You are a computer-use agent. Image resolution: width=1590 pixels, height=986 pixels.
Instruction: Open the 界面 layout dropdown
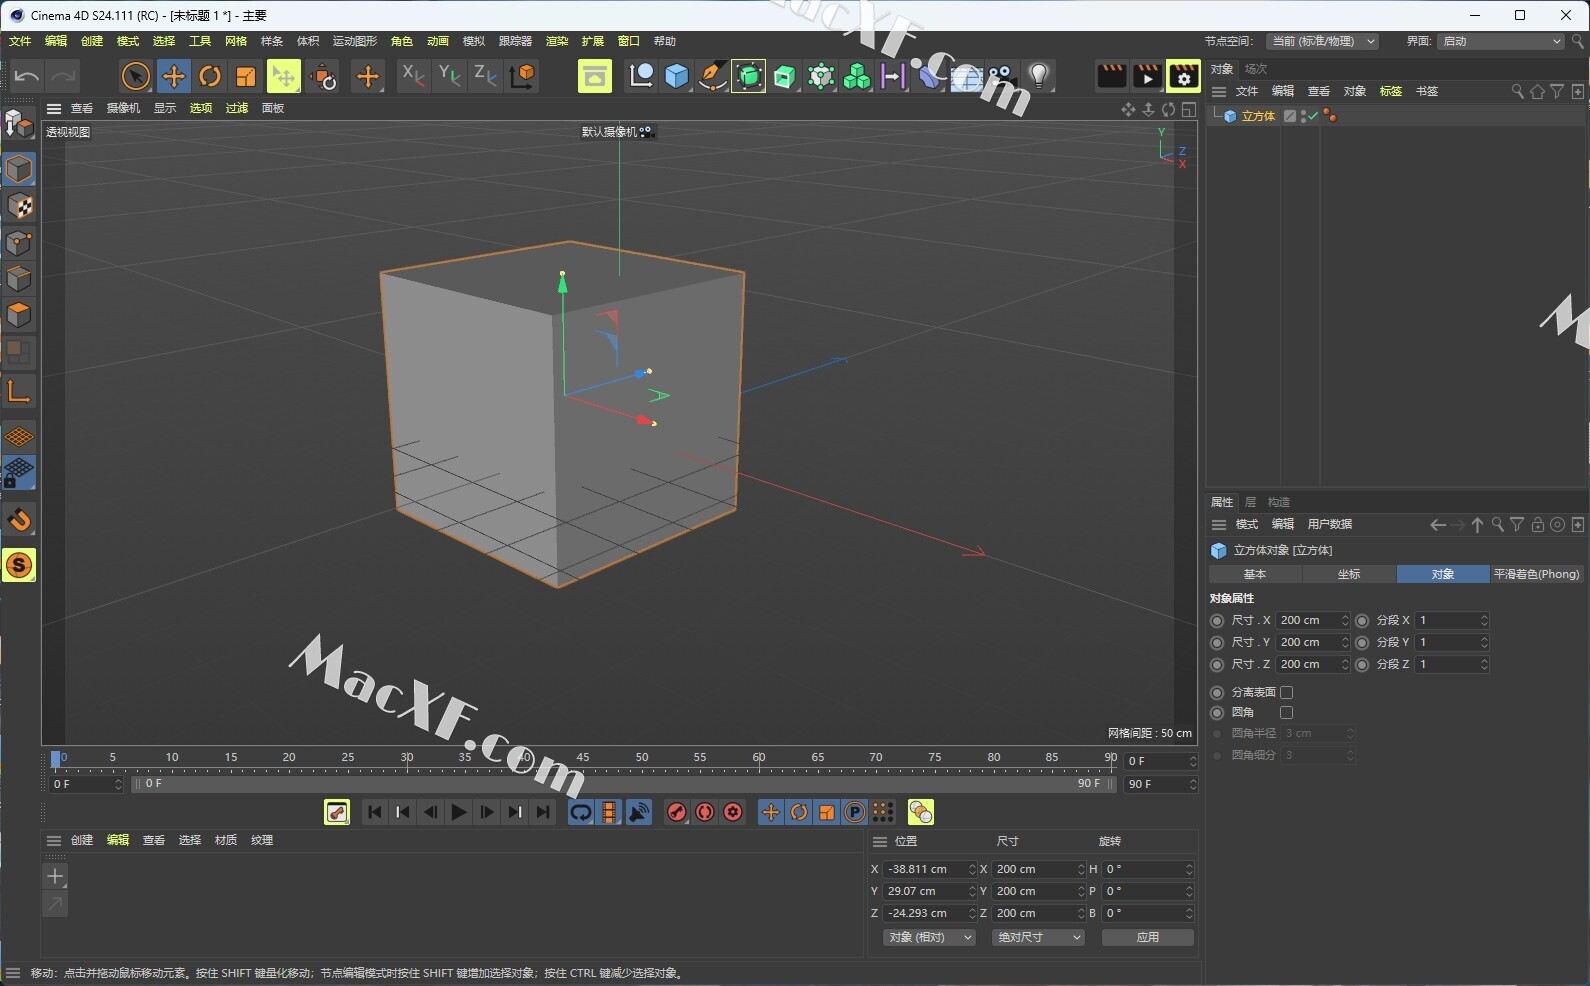[1500, 41]
